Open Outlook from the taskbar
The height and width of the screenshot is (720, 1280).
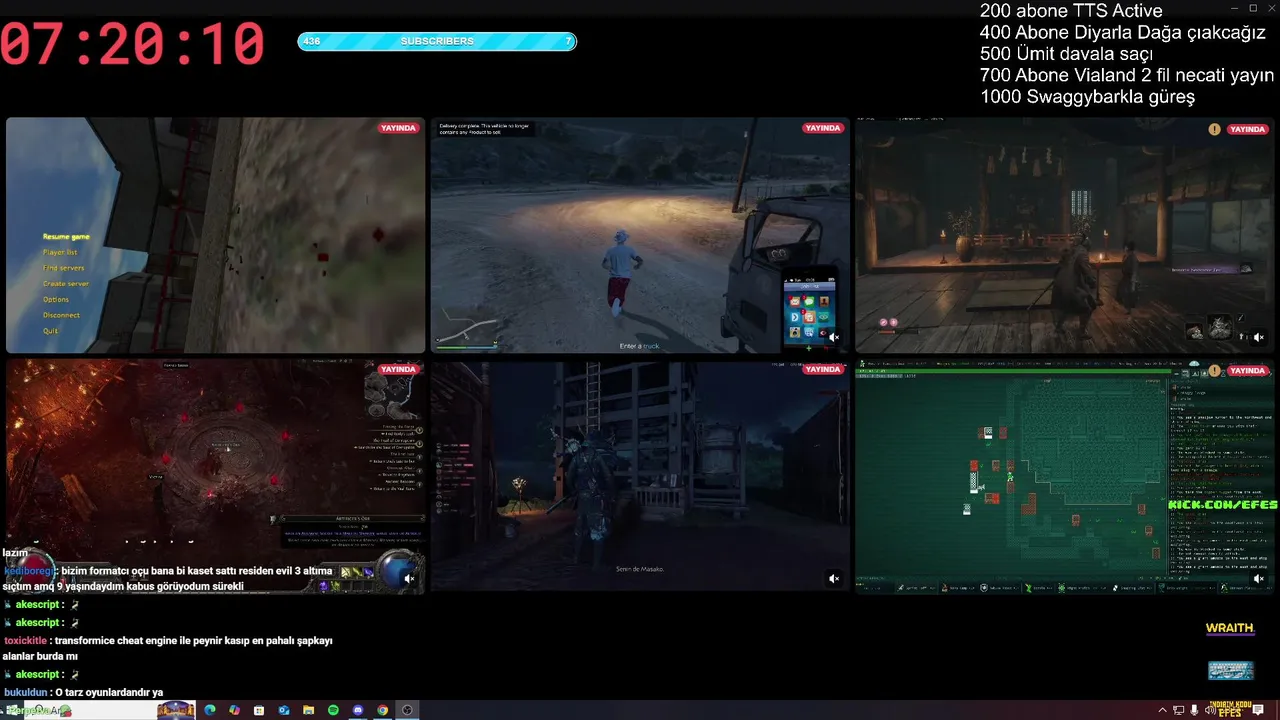click(x=284, y=710)
